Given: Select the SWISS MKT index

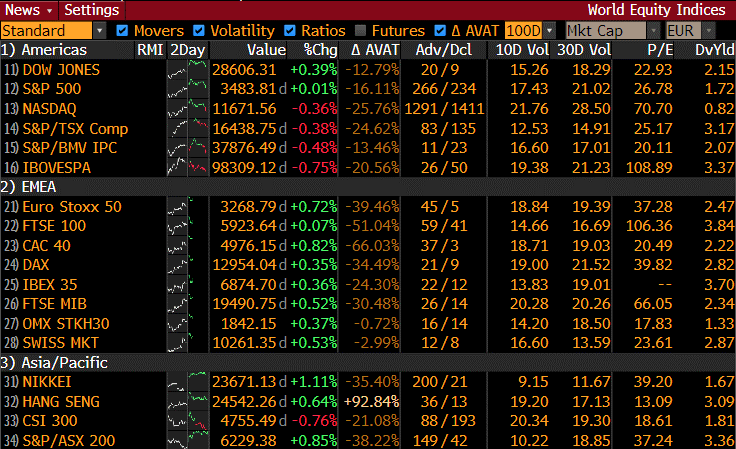Looking at the screenshot, I should tap(61, 343).
